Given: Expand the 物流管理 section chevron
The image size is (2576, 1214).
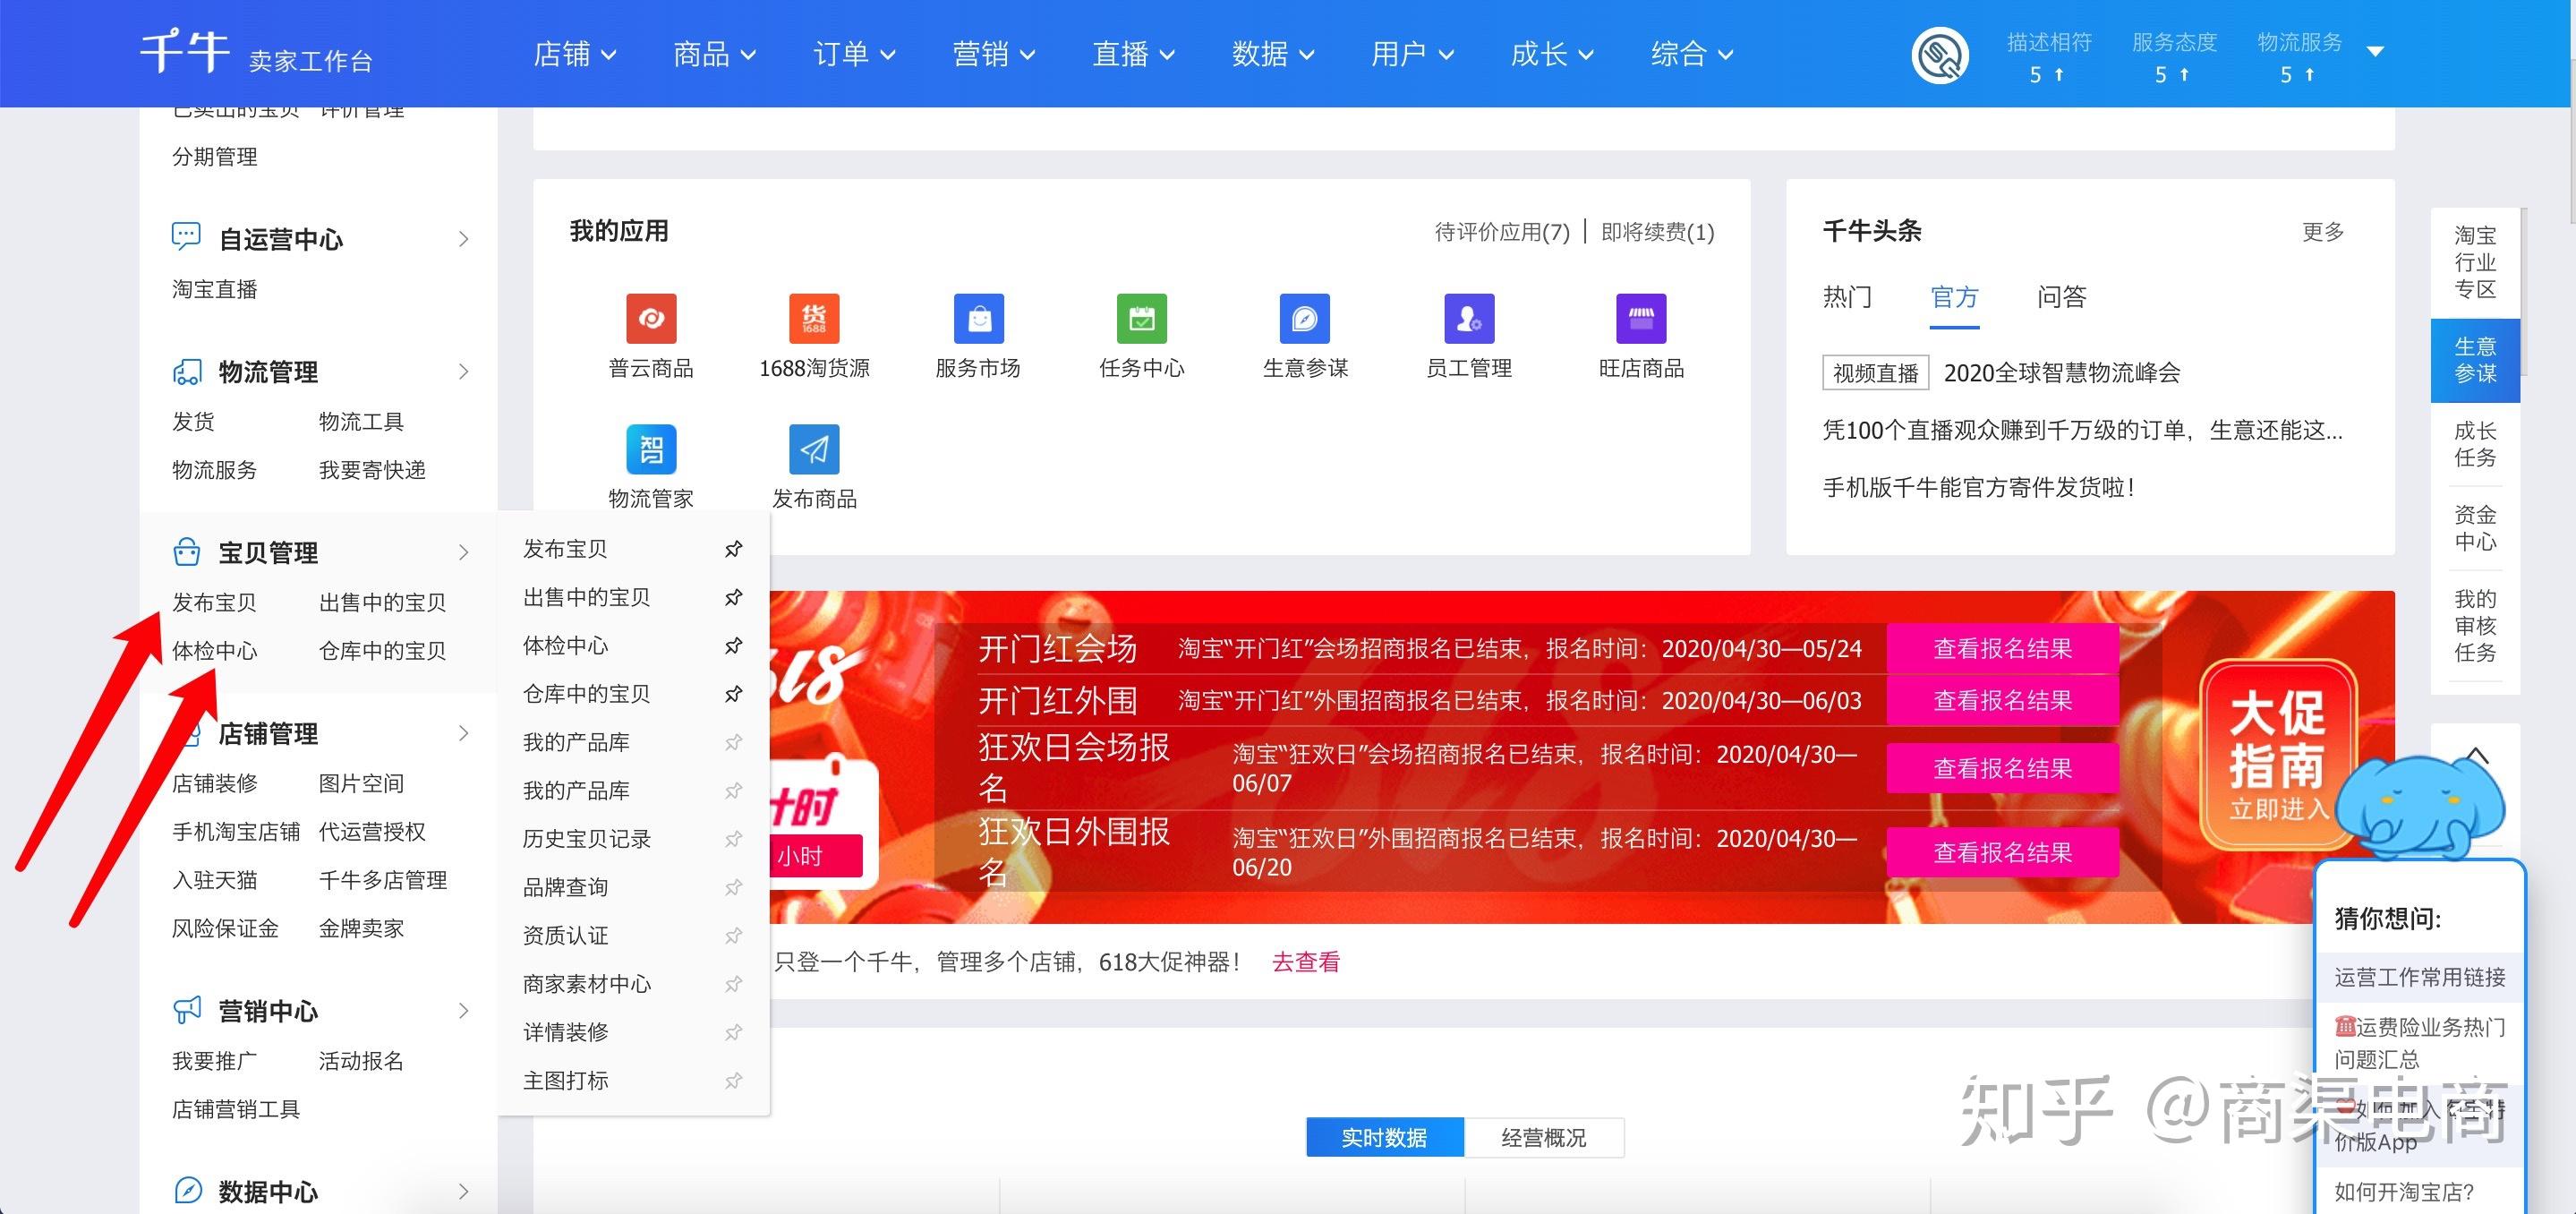Looking at the screenshot, I should [463, 372].
